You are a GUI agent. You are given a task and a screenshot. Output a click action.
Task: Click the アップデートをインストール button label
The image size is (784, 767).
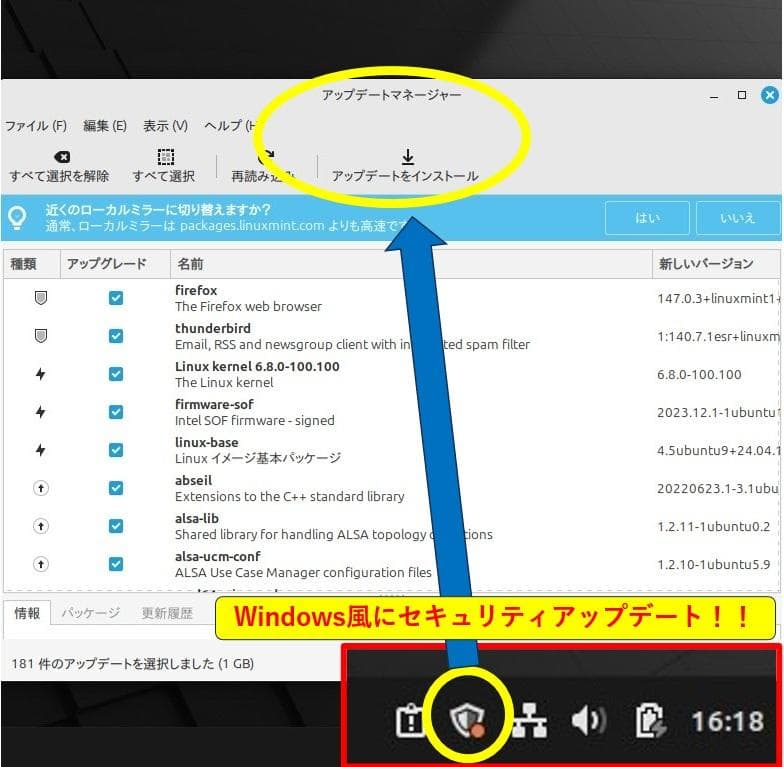tap(405, 176)
